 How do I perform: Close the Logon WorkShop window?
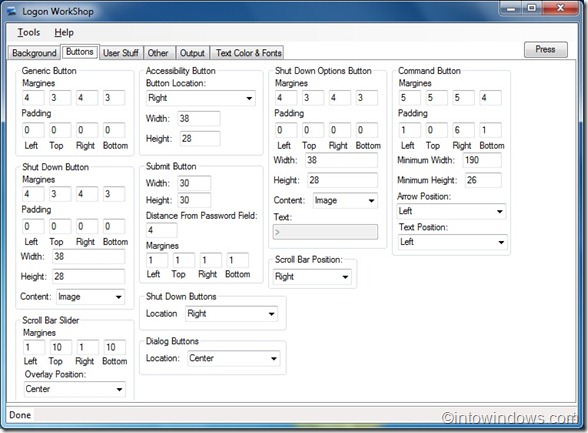tap(560, 8)
